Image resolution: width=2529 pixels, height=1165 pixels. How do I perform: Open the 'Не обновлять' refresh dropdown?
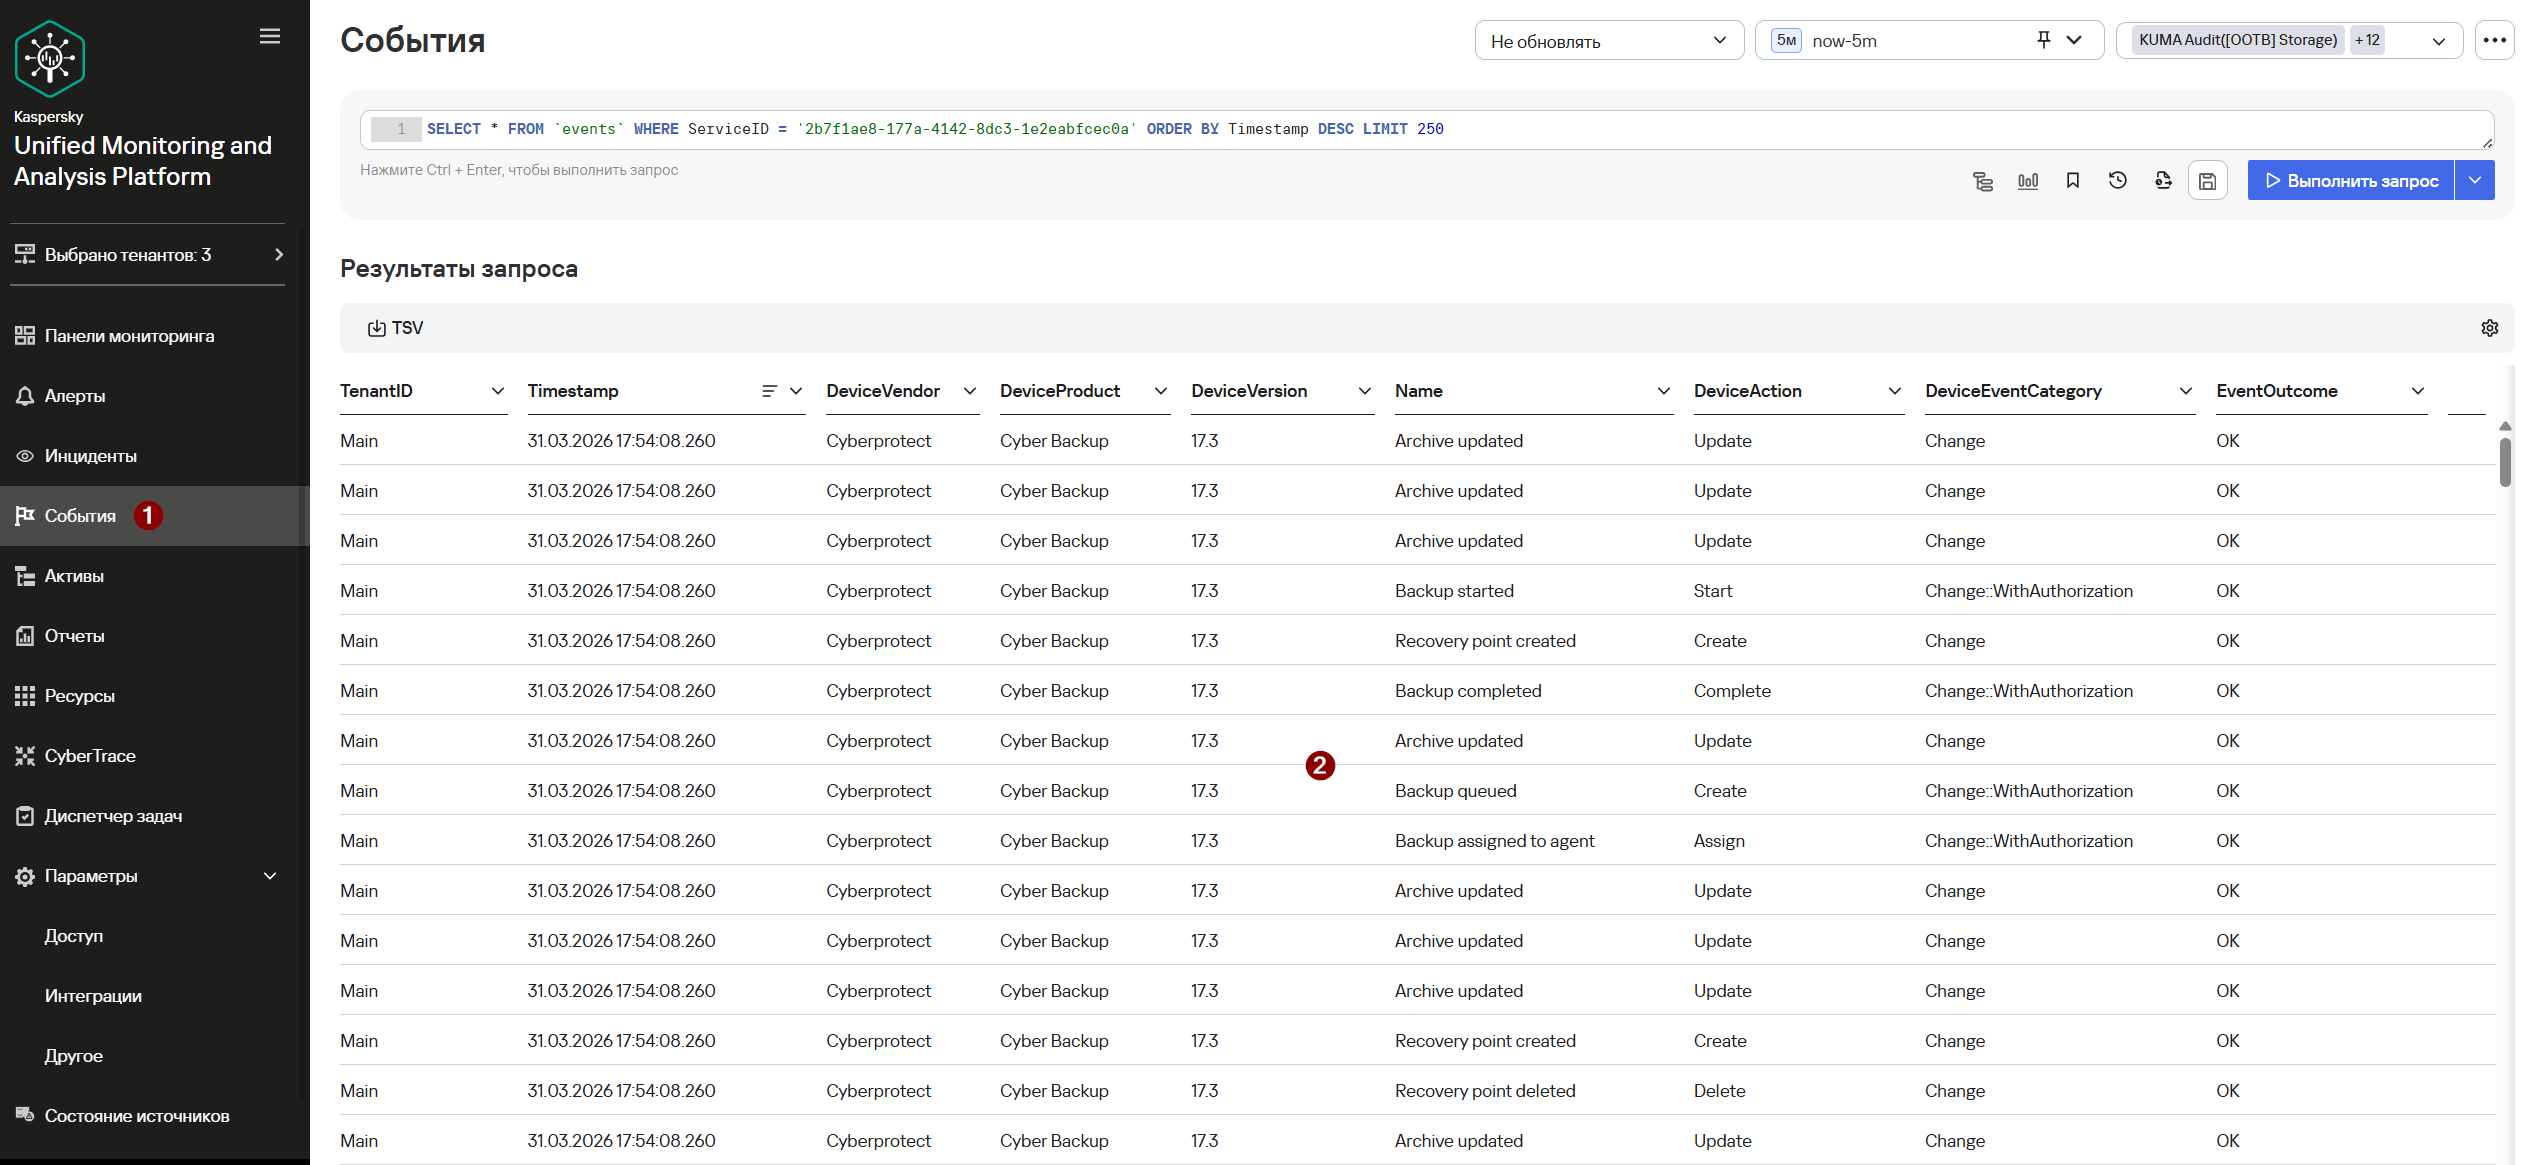click(x=1608, y=41)
